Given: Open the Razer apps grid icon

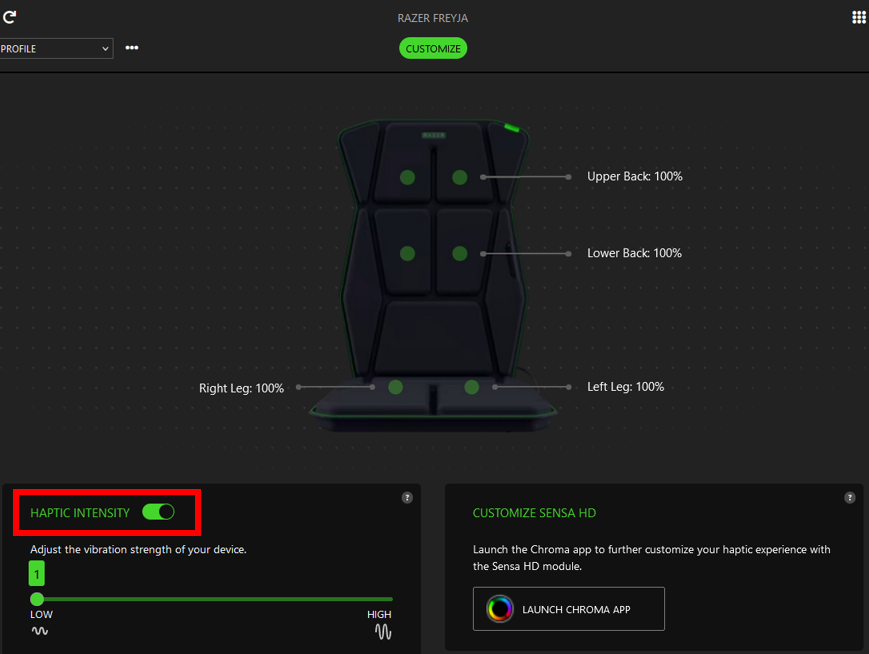Looking at the screenshot, I should click(x=858, y=16).
